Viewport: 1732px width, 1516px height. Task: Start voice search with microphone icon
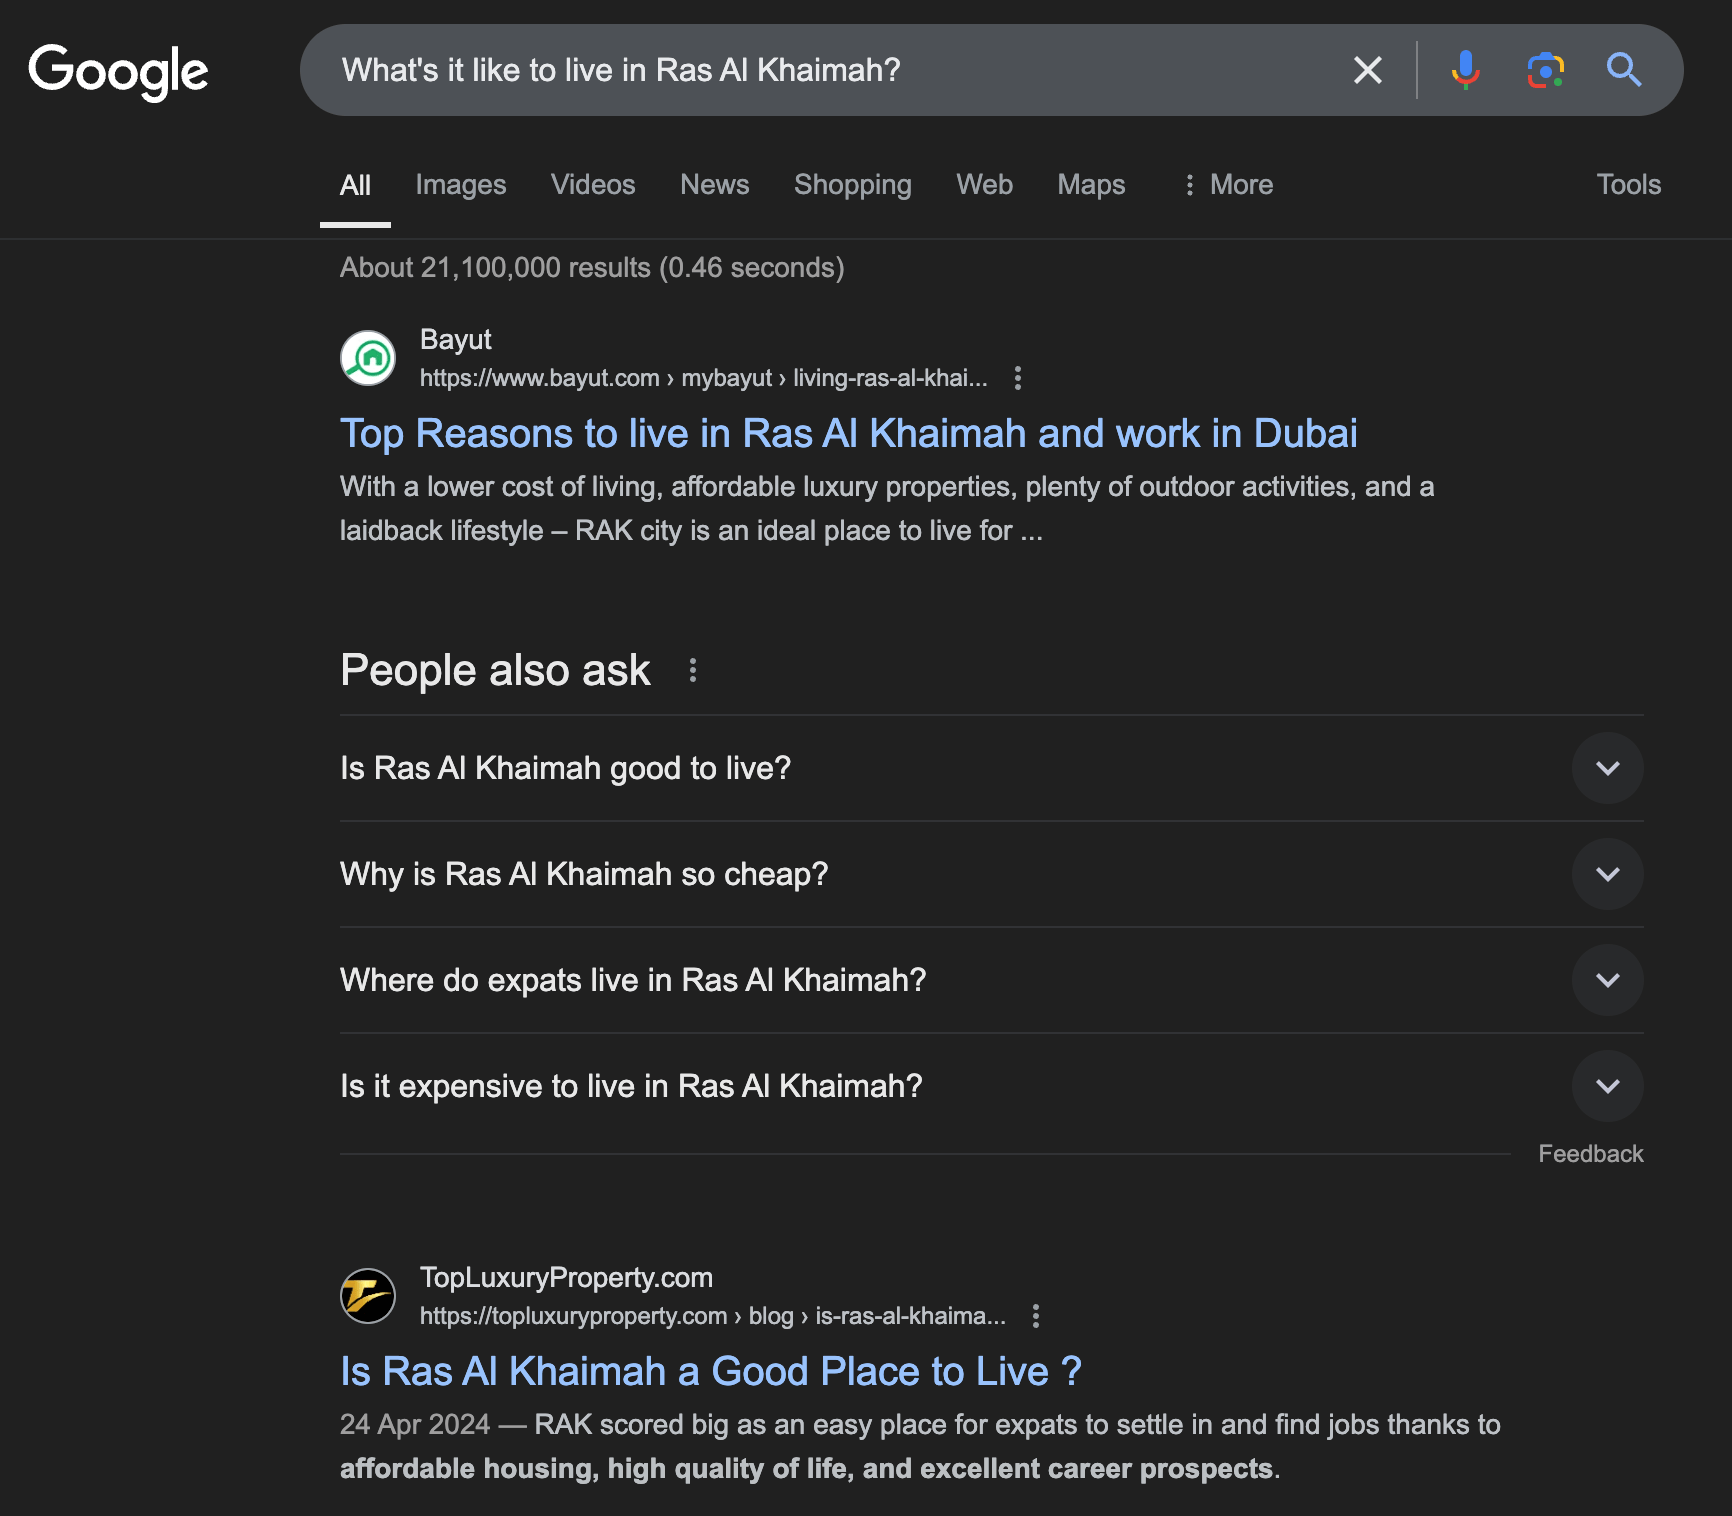click(1465, 70)
